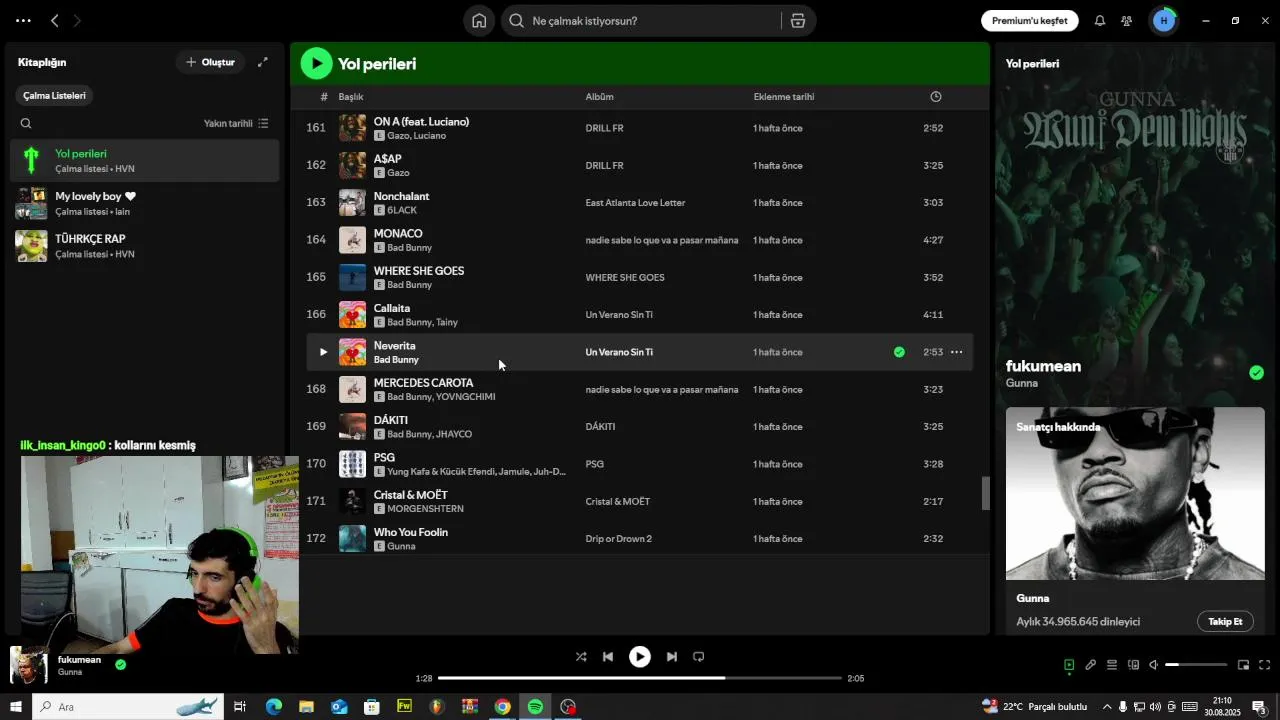Click the 'PSG' track cover thumbnail
This screenshot has height=720, width=1280.
(x=352, y=464)
